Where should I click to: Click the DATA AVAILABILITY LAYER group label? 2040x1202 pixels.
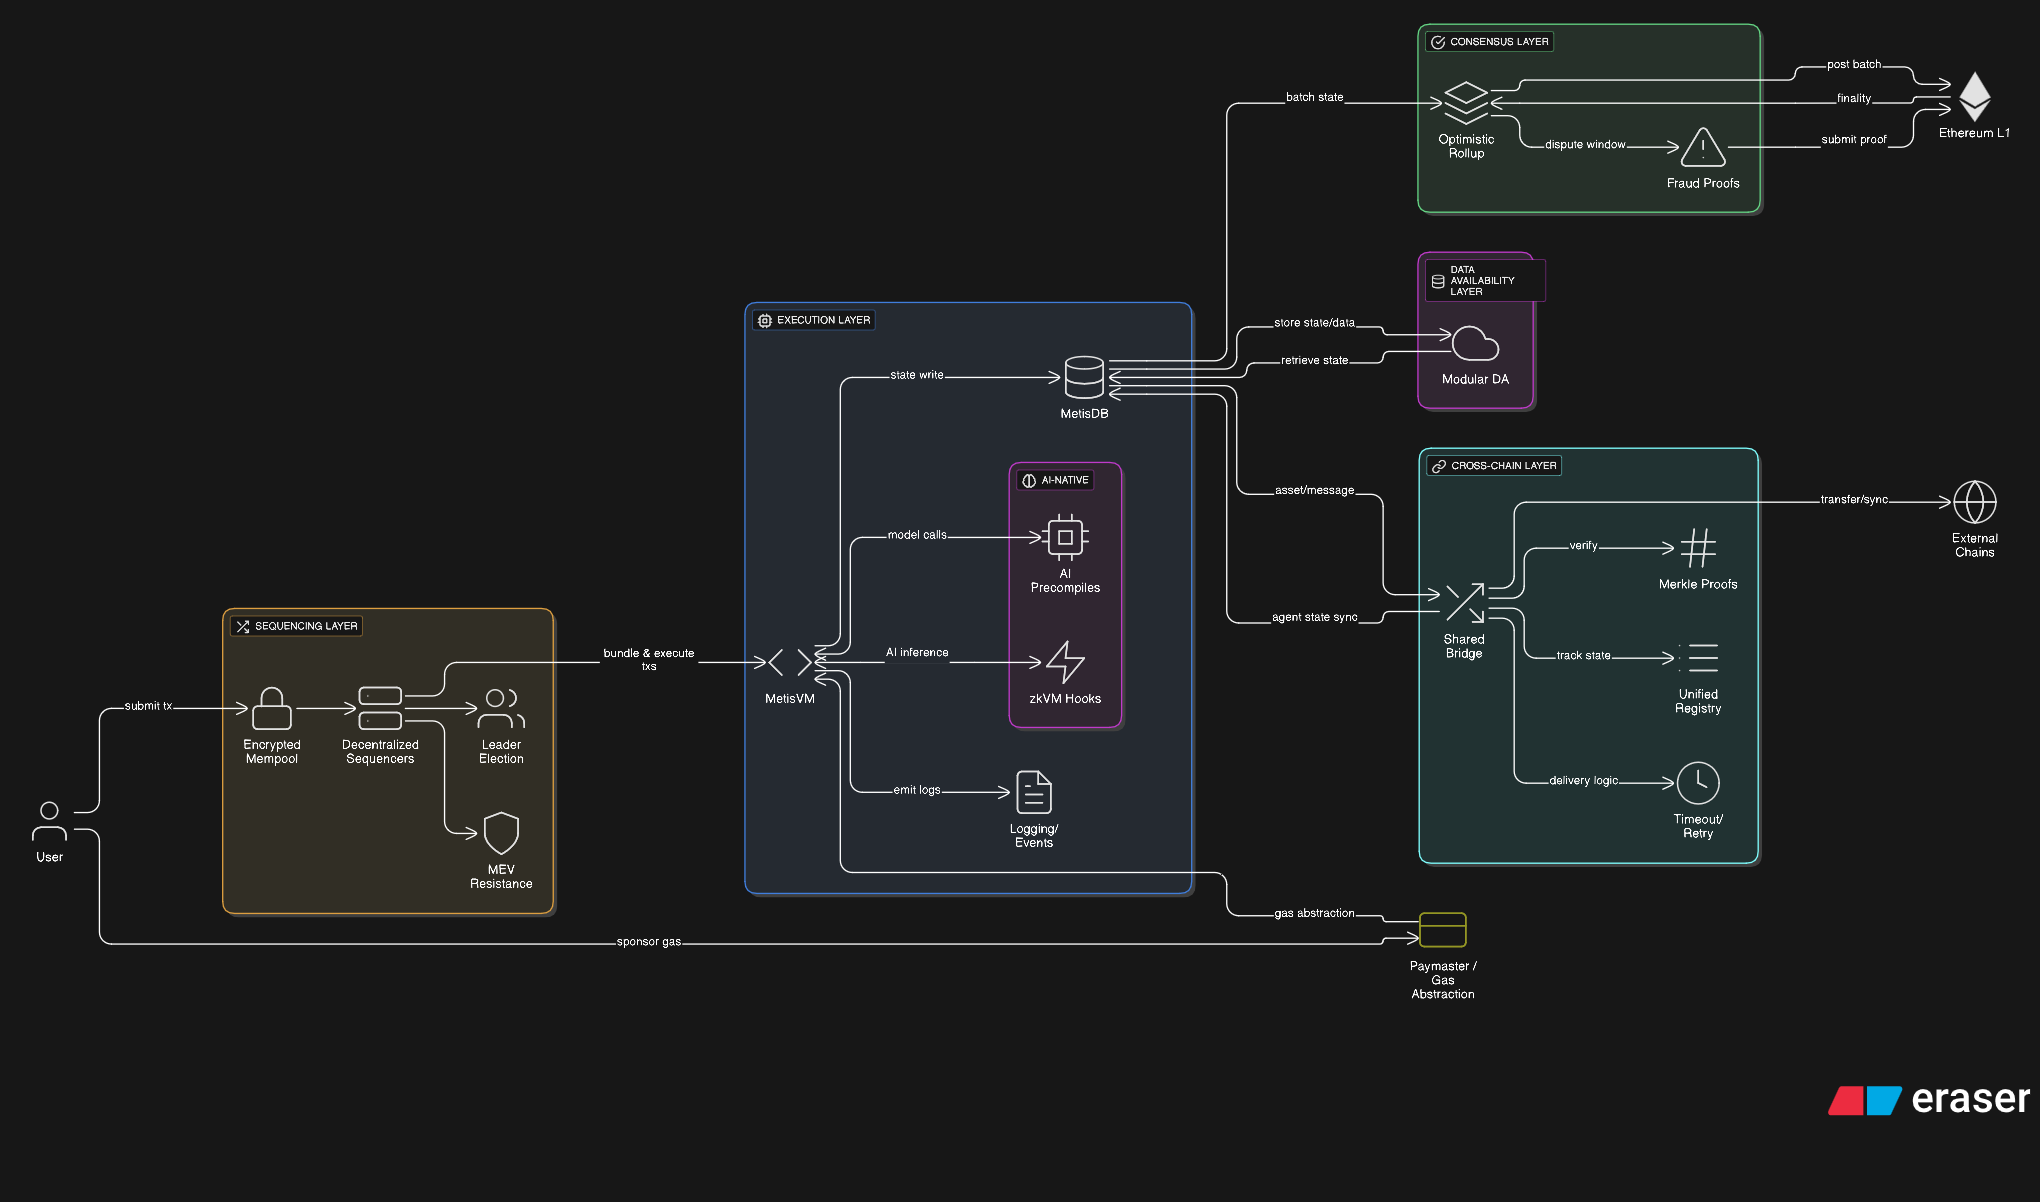(1485, 281)
